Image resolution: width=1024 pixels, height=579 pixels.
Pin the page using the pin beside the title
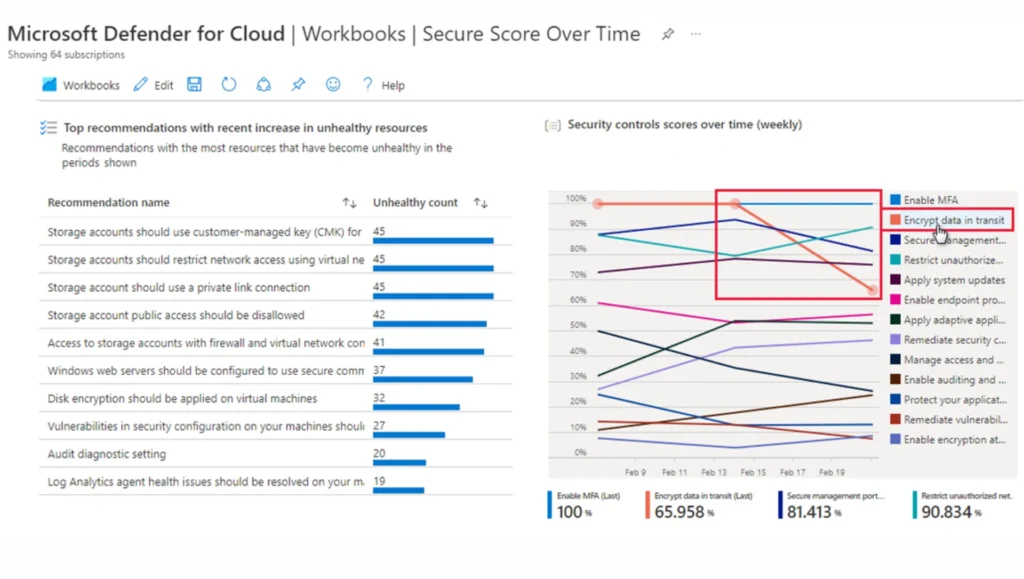[x=667, y=34]
